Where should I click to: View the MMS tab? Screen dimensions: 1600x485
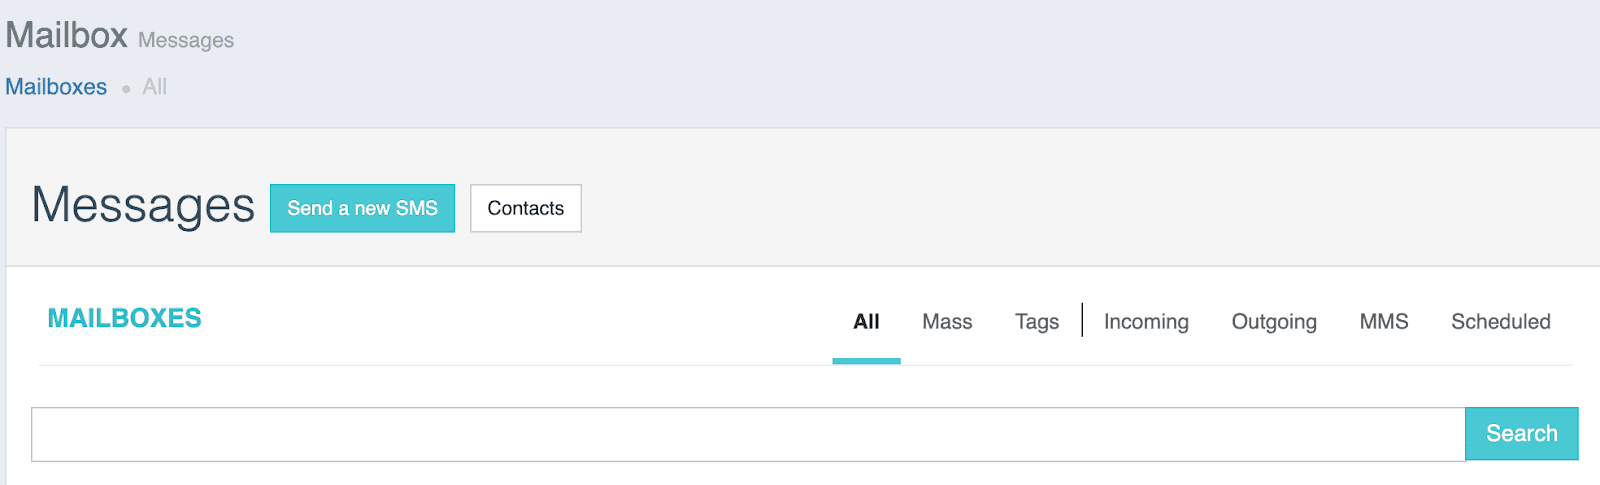1383,322
